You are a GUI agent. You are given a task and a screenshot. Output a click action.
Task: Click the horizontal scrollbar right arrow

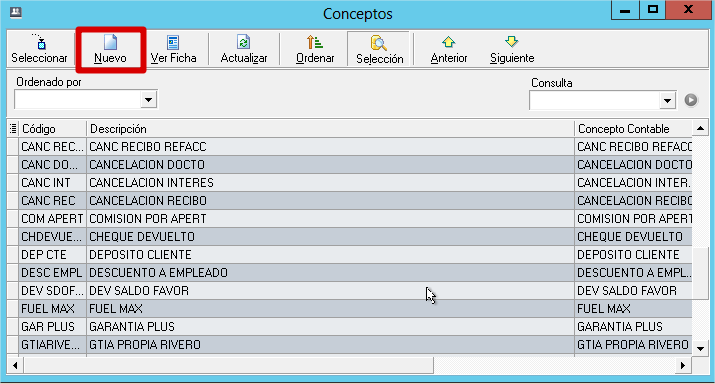coord(683,365)
